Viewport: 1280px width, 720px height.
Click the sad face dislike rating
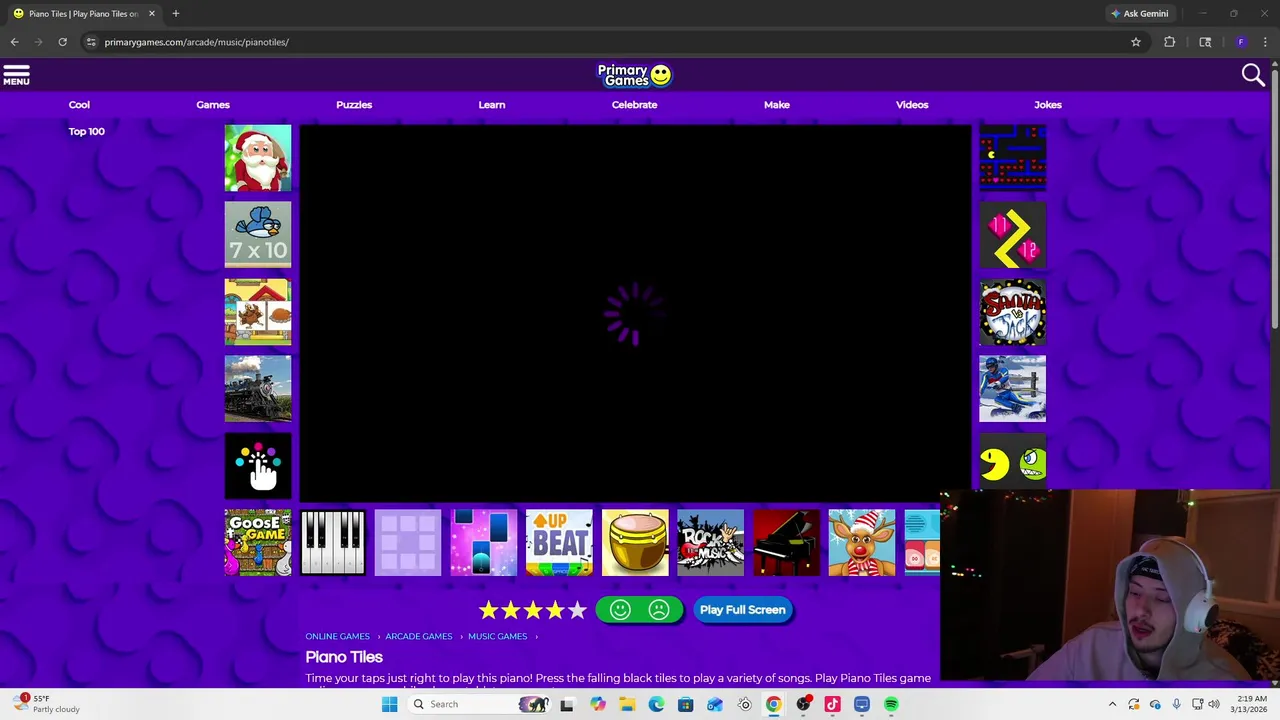[659, 610]
